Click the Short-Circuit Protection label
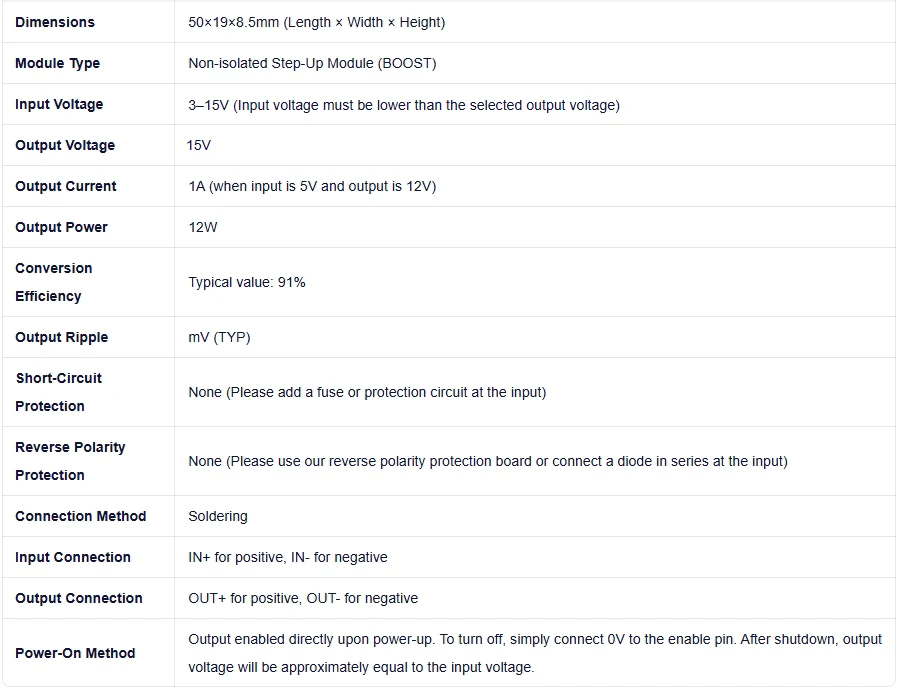 58,392
